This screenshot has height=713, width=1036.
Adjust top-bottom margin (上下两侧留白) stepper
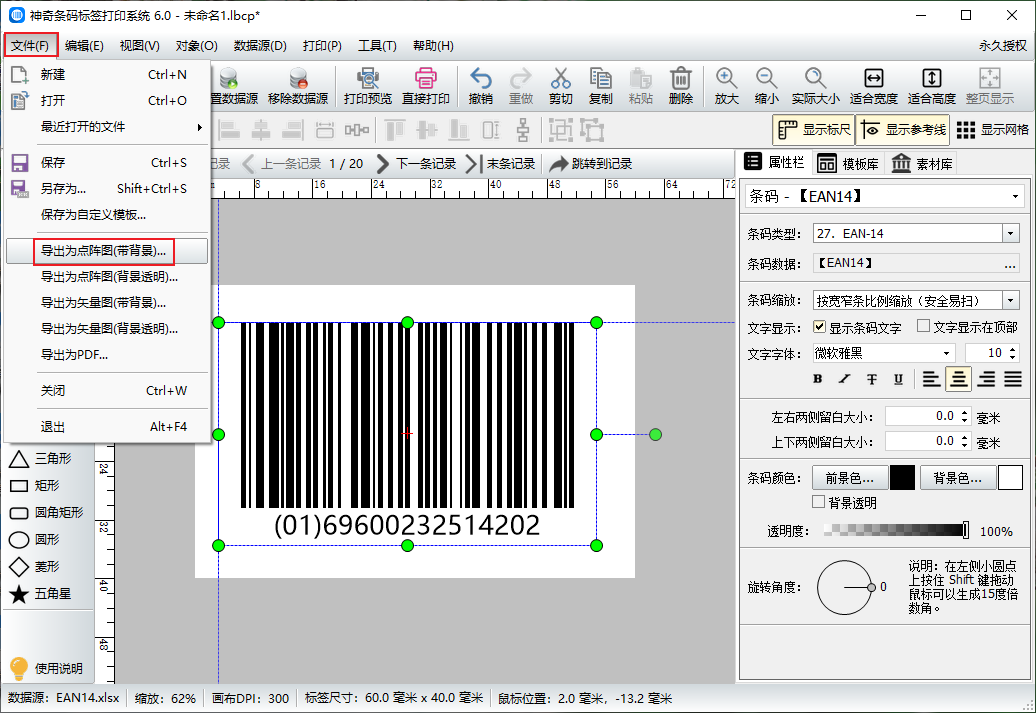pyautogui.click(x=965, y=441)
